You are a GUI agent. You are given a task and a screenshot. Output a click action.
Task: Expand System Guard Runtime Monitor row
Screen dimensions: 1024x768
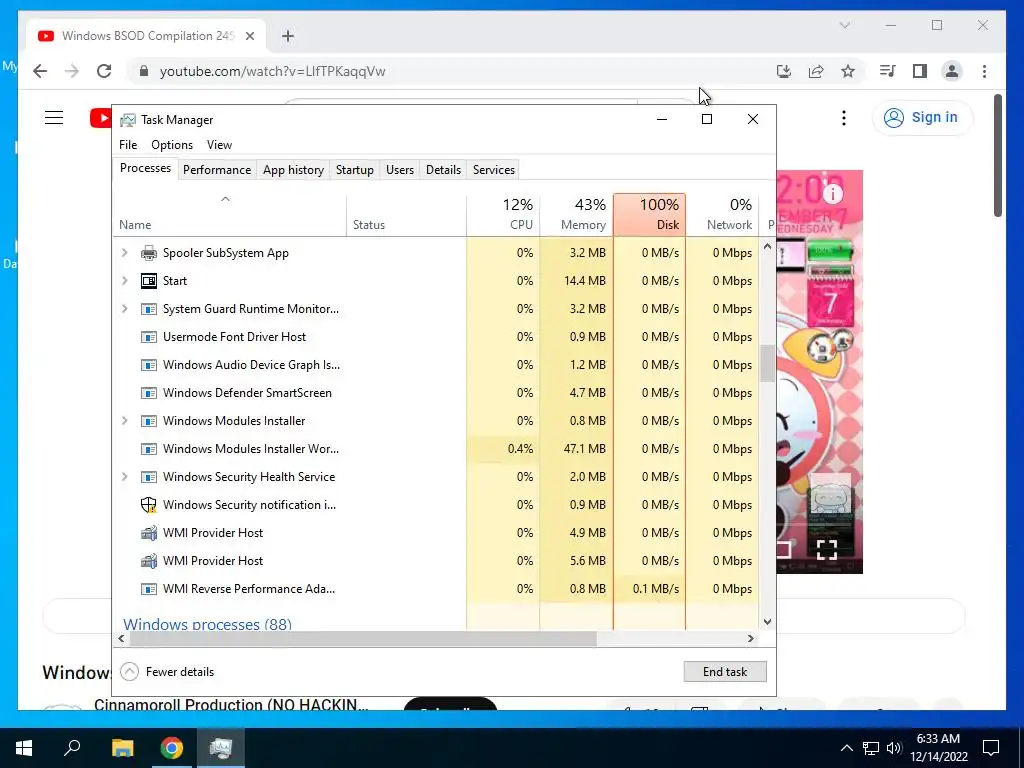(125, 309)
